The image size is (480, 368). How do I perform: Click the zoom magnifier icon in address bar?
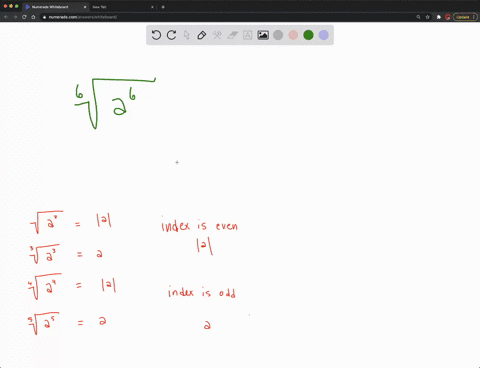click(418, 17)
